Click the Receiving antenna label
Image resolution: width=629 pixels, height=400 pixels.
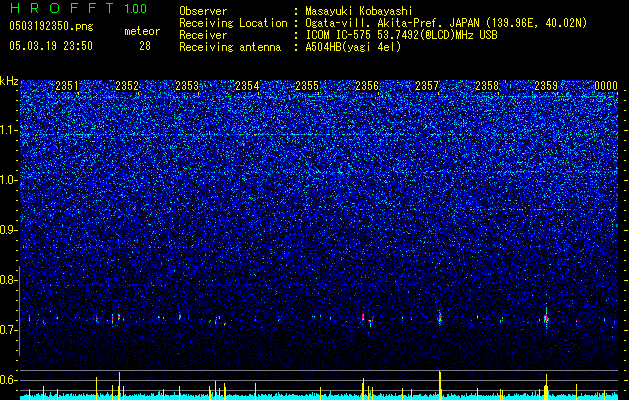point(230,47)
